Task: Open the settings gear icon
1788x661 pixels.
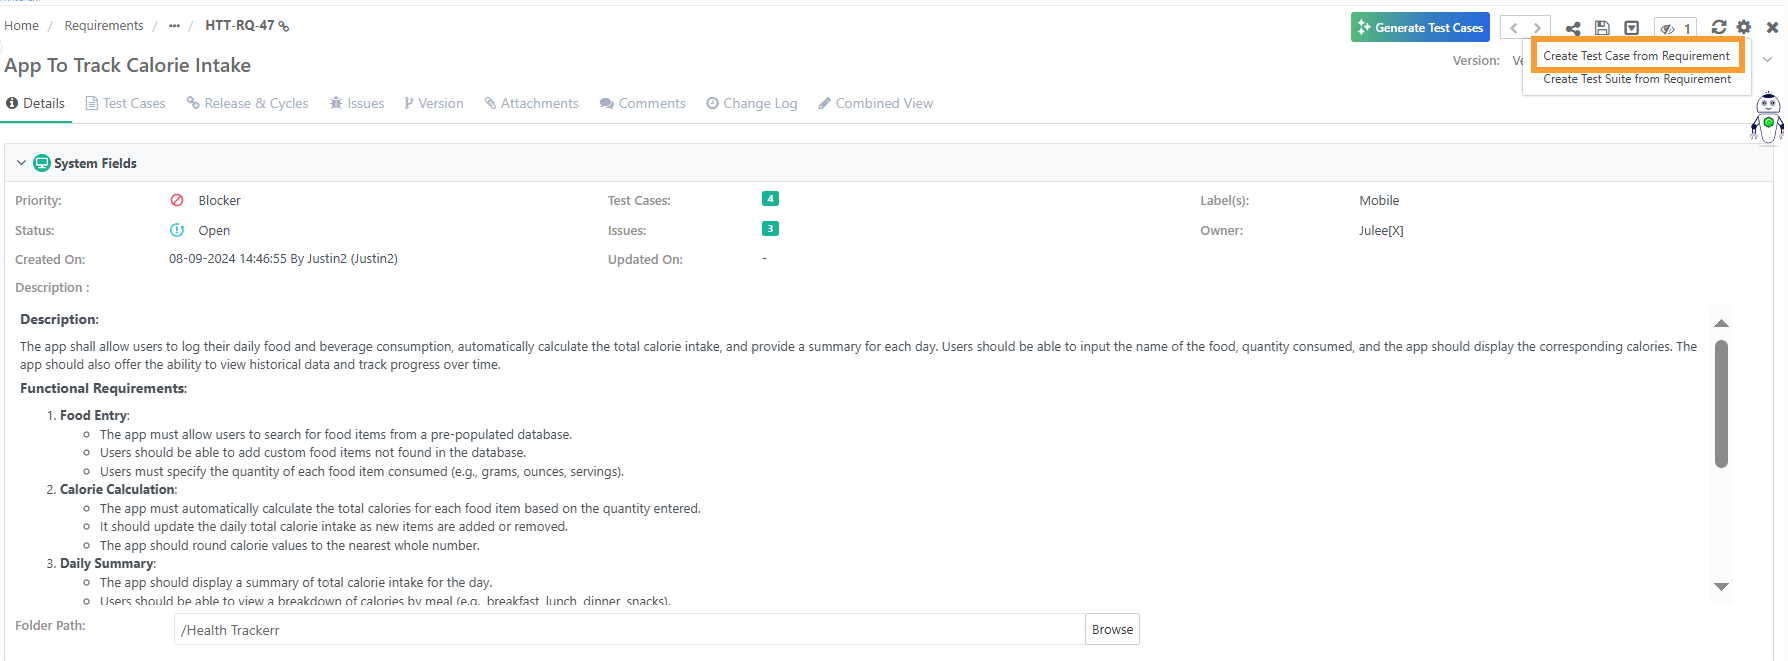Action: (x=1744, y=27)
